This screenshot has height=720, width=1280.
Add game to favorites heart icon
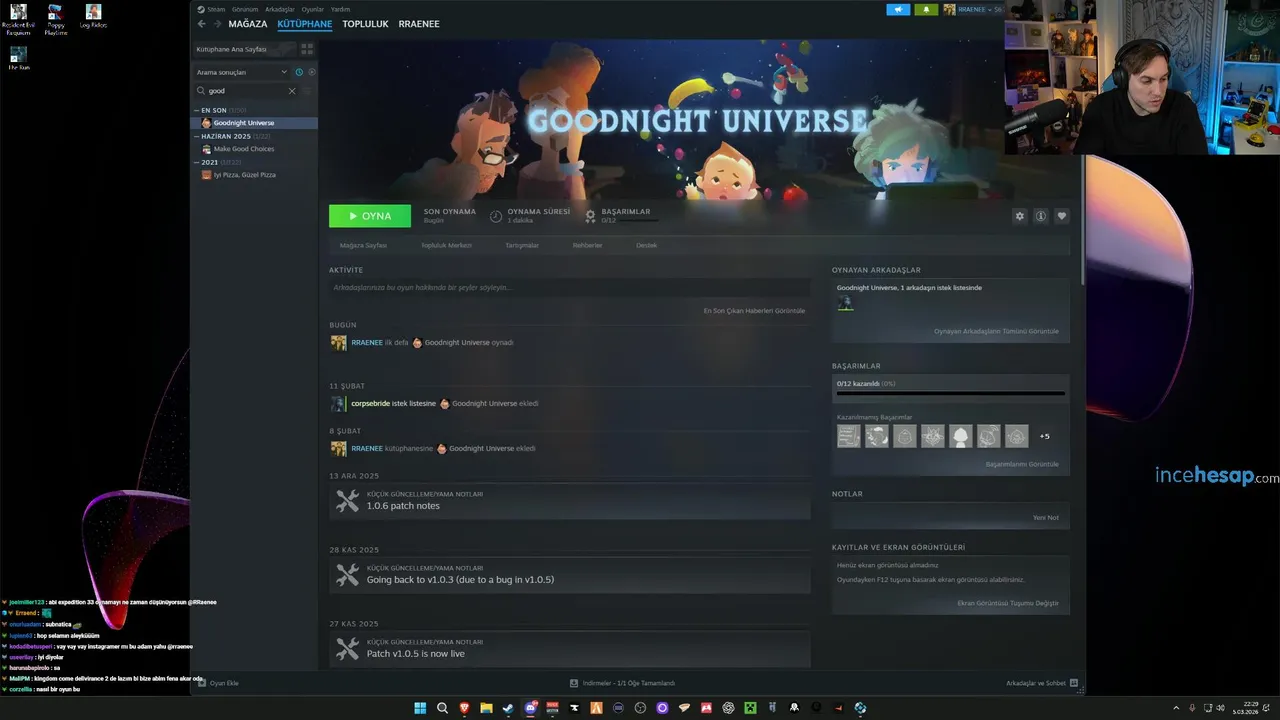pyautogui.click(x=1061, y=216)
